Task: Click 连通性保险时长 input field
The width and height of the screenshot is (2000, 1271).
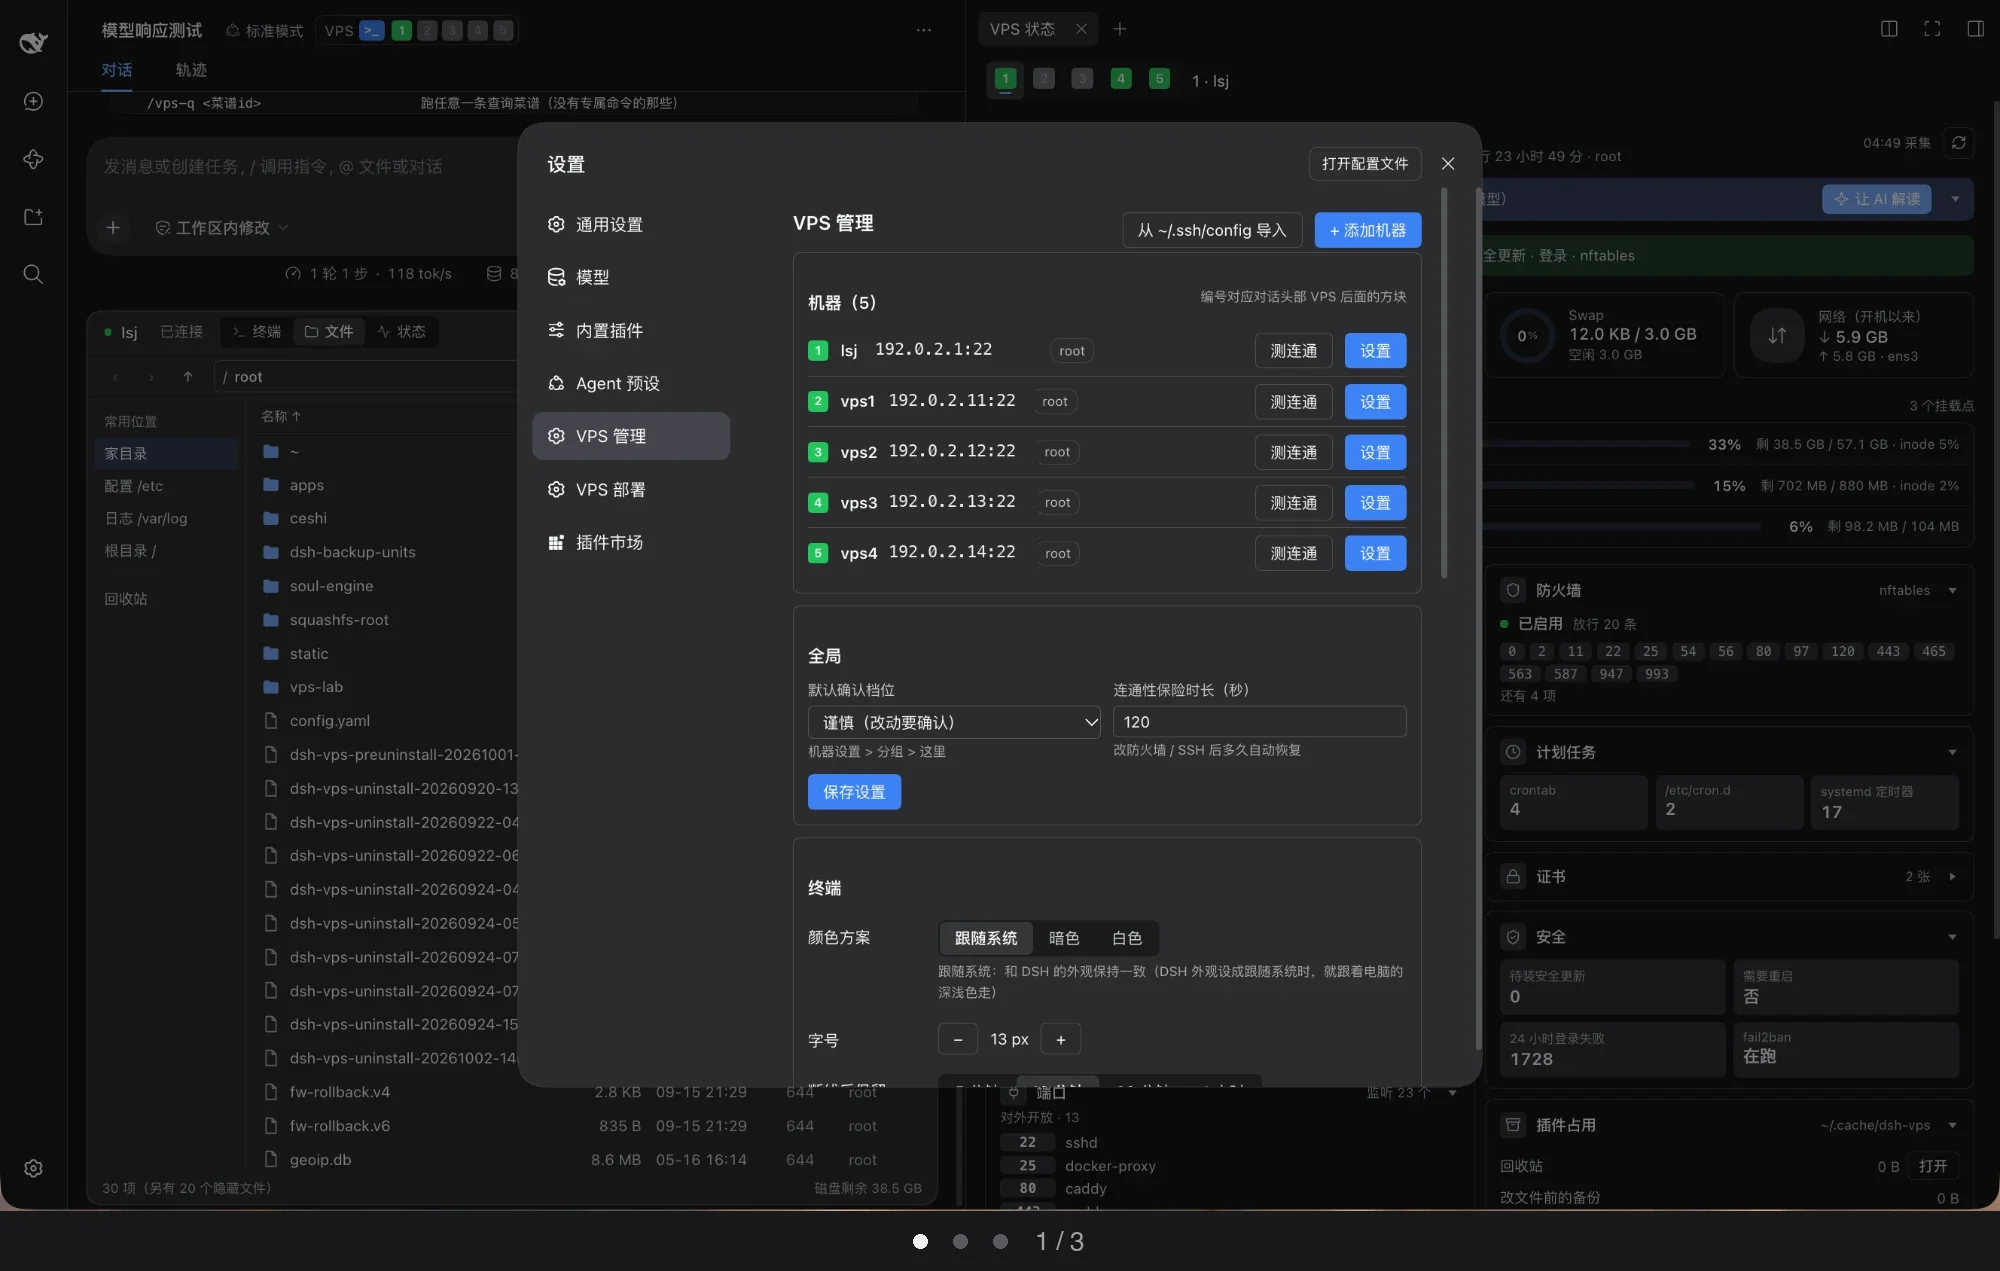Action: [1260, 722]
